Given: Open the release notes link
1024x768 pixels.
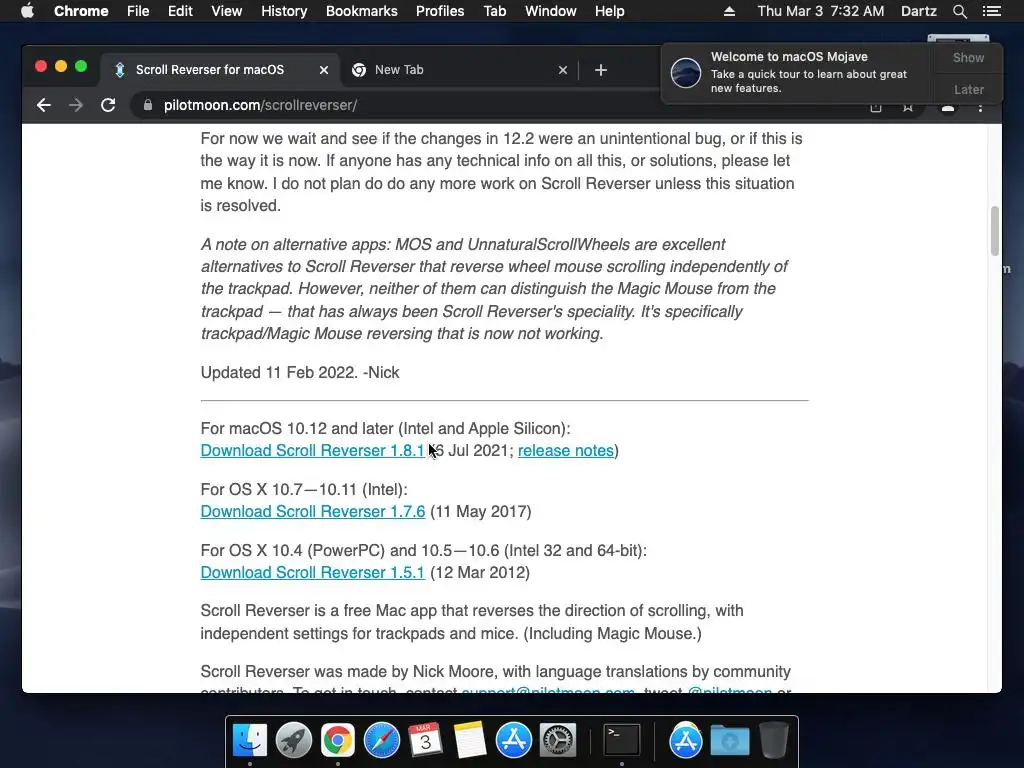Looking at the screenshot, I should (x=566, y=451).
